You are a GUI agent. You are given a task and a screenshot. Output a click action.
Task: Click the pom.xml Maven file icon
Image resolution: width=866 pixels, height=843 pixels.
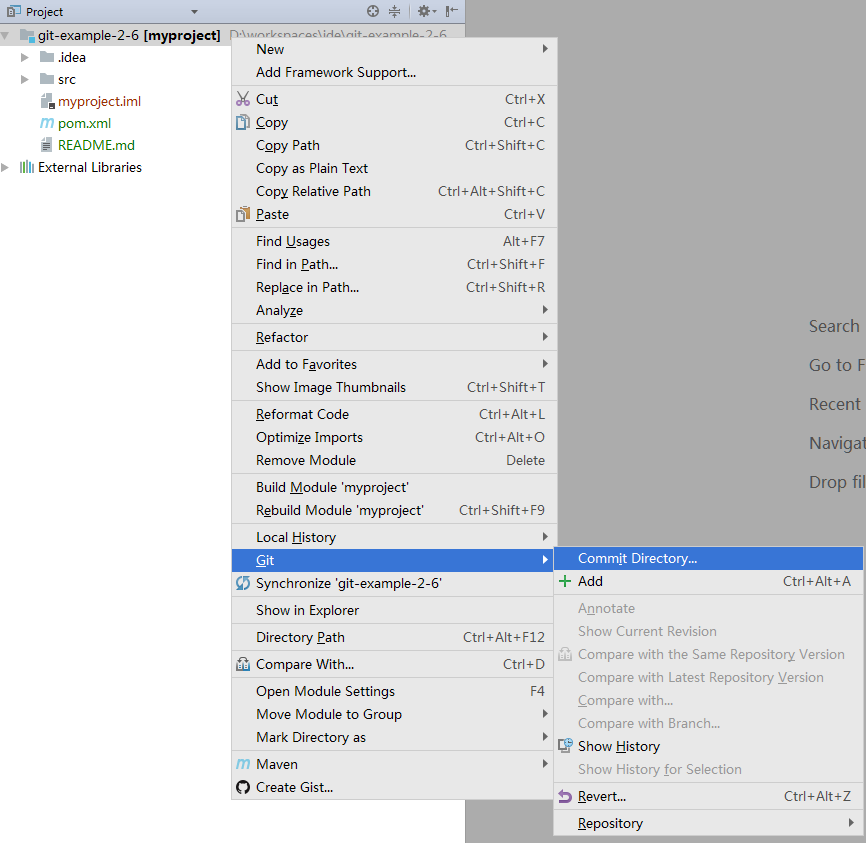pos(47,123)
